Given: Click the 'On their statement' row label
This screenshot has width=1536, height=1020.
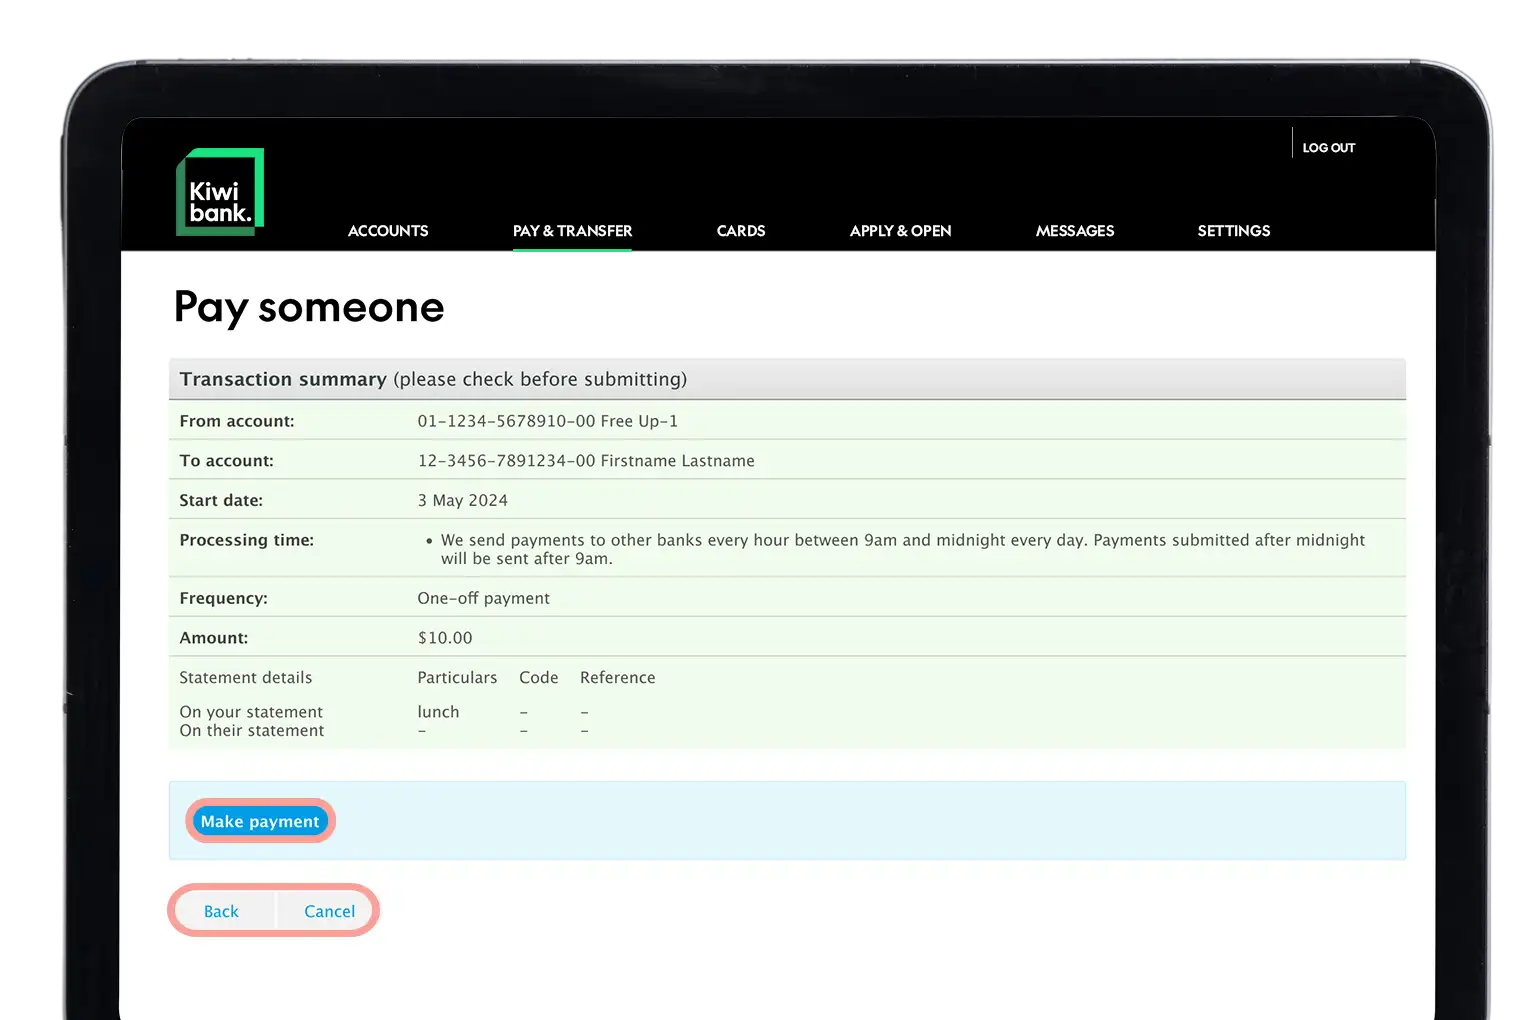Looking at the screenshot, I should pyautogui.click(x=252, y=731).
